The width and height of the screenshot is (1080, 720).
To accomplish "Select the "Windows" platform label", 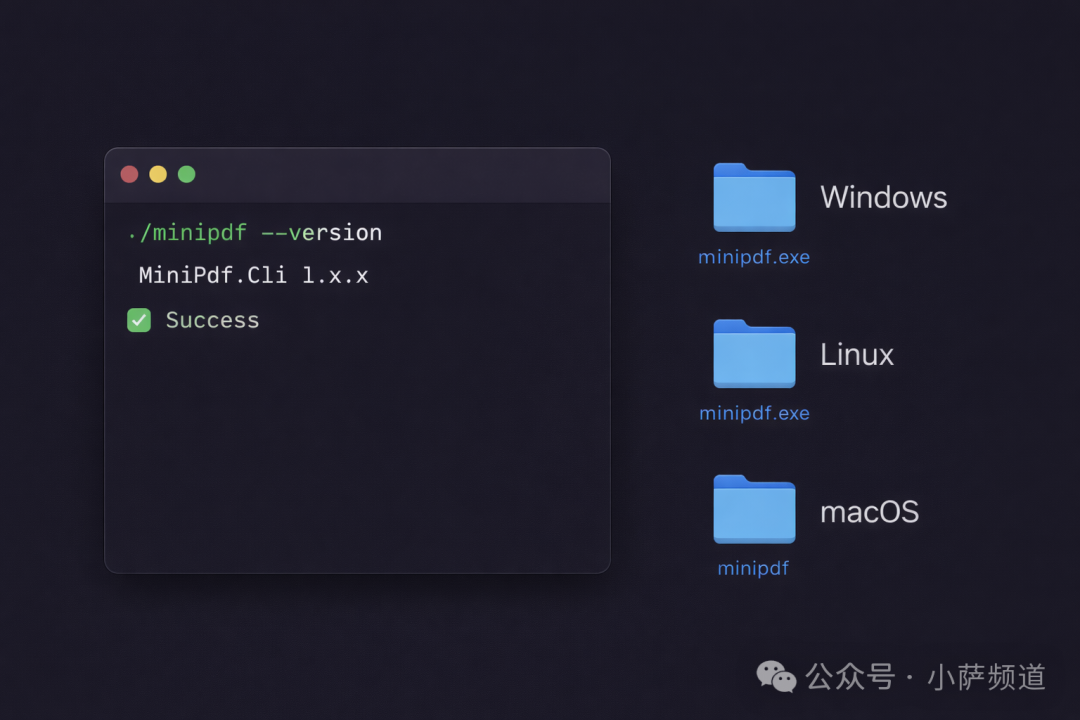I will coord(883,197).
